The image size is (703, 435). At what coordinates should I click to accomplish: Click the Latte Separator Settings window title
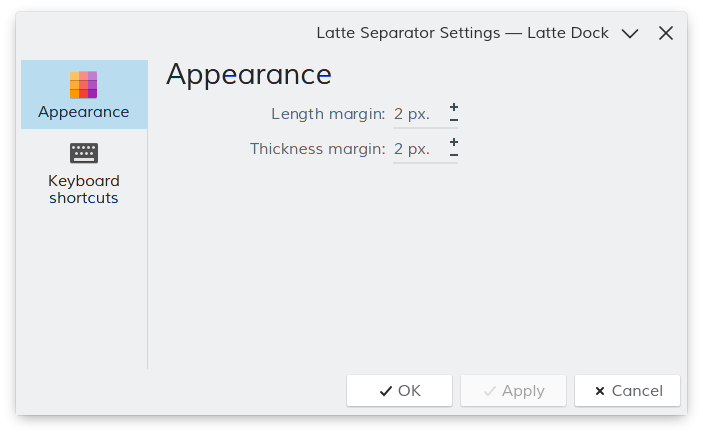click(462, 33)
